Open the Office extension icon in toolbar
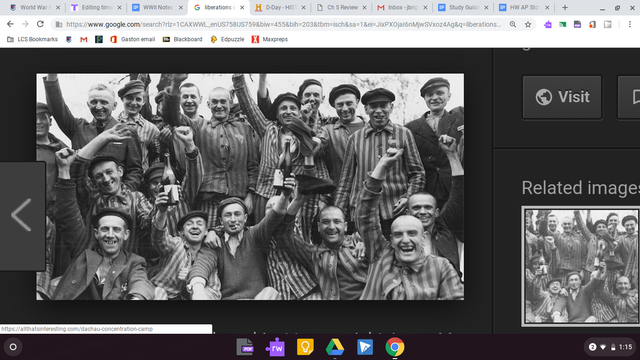The height and width of the screenshot is (360, 640). pyautogui.click(x=592, y=24)
